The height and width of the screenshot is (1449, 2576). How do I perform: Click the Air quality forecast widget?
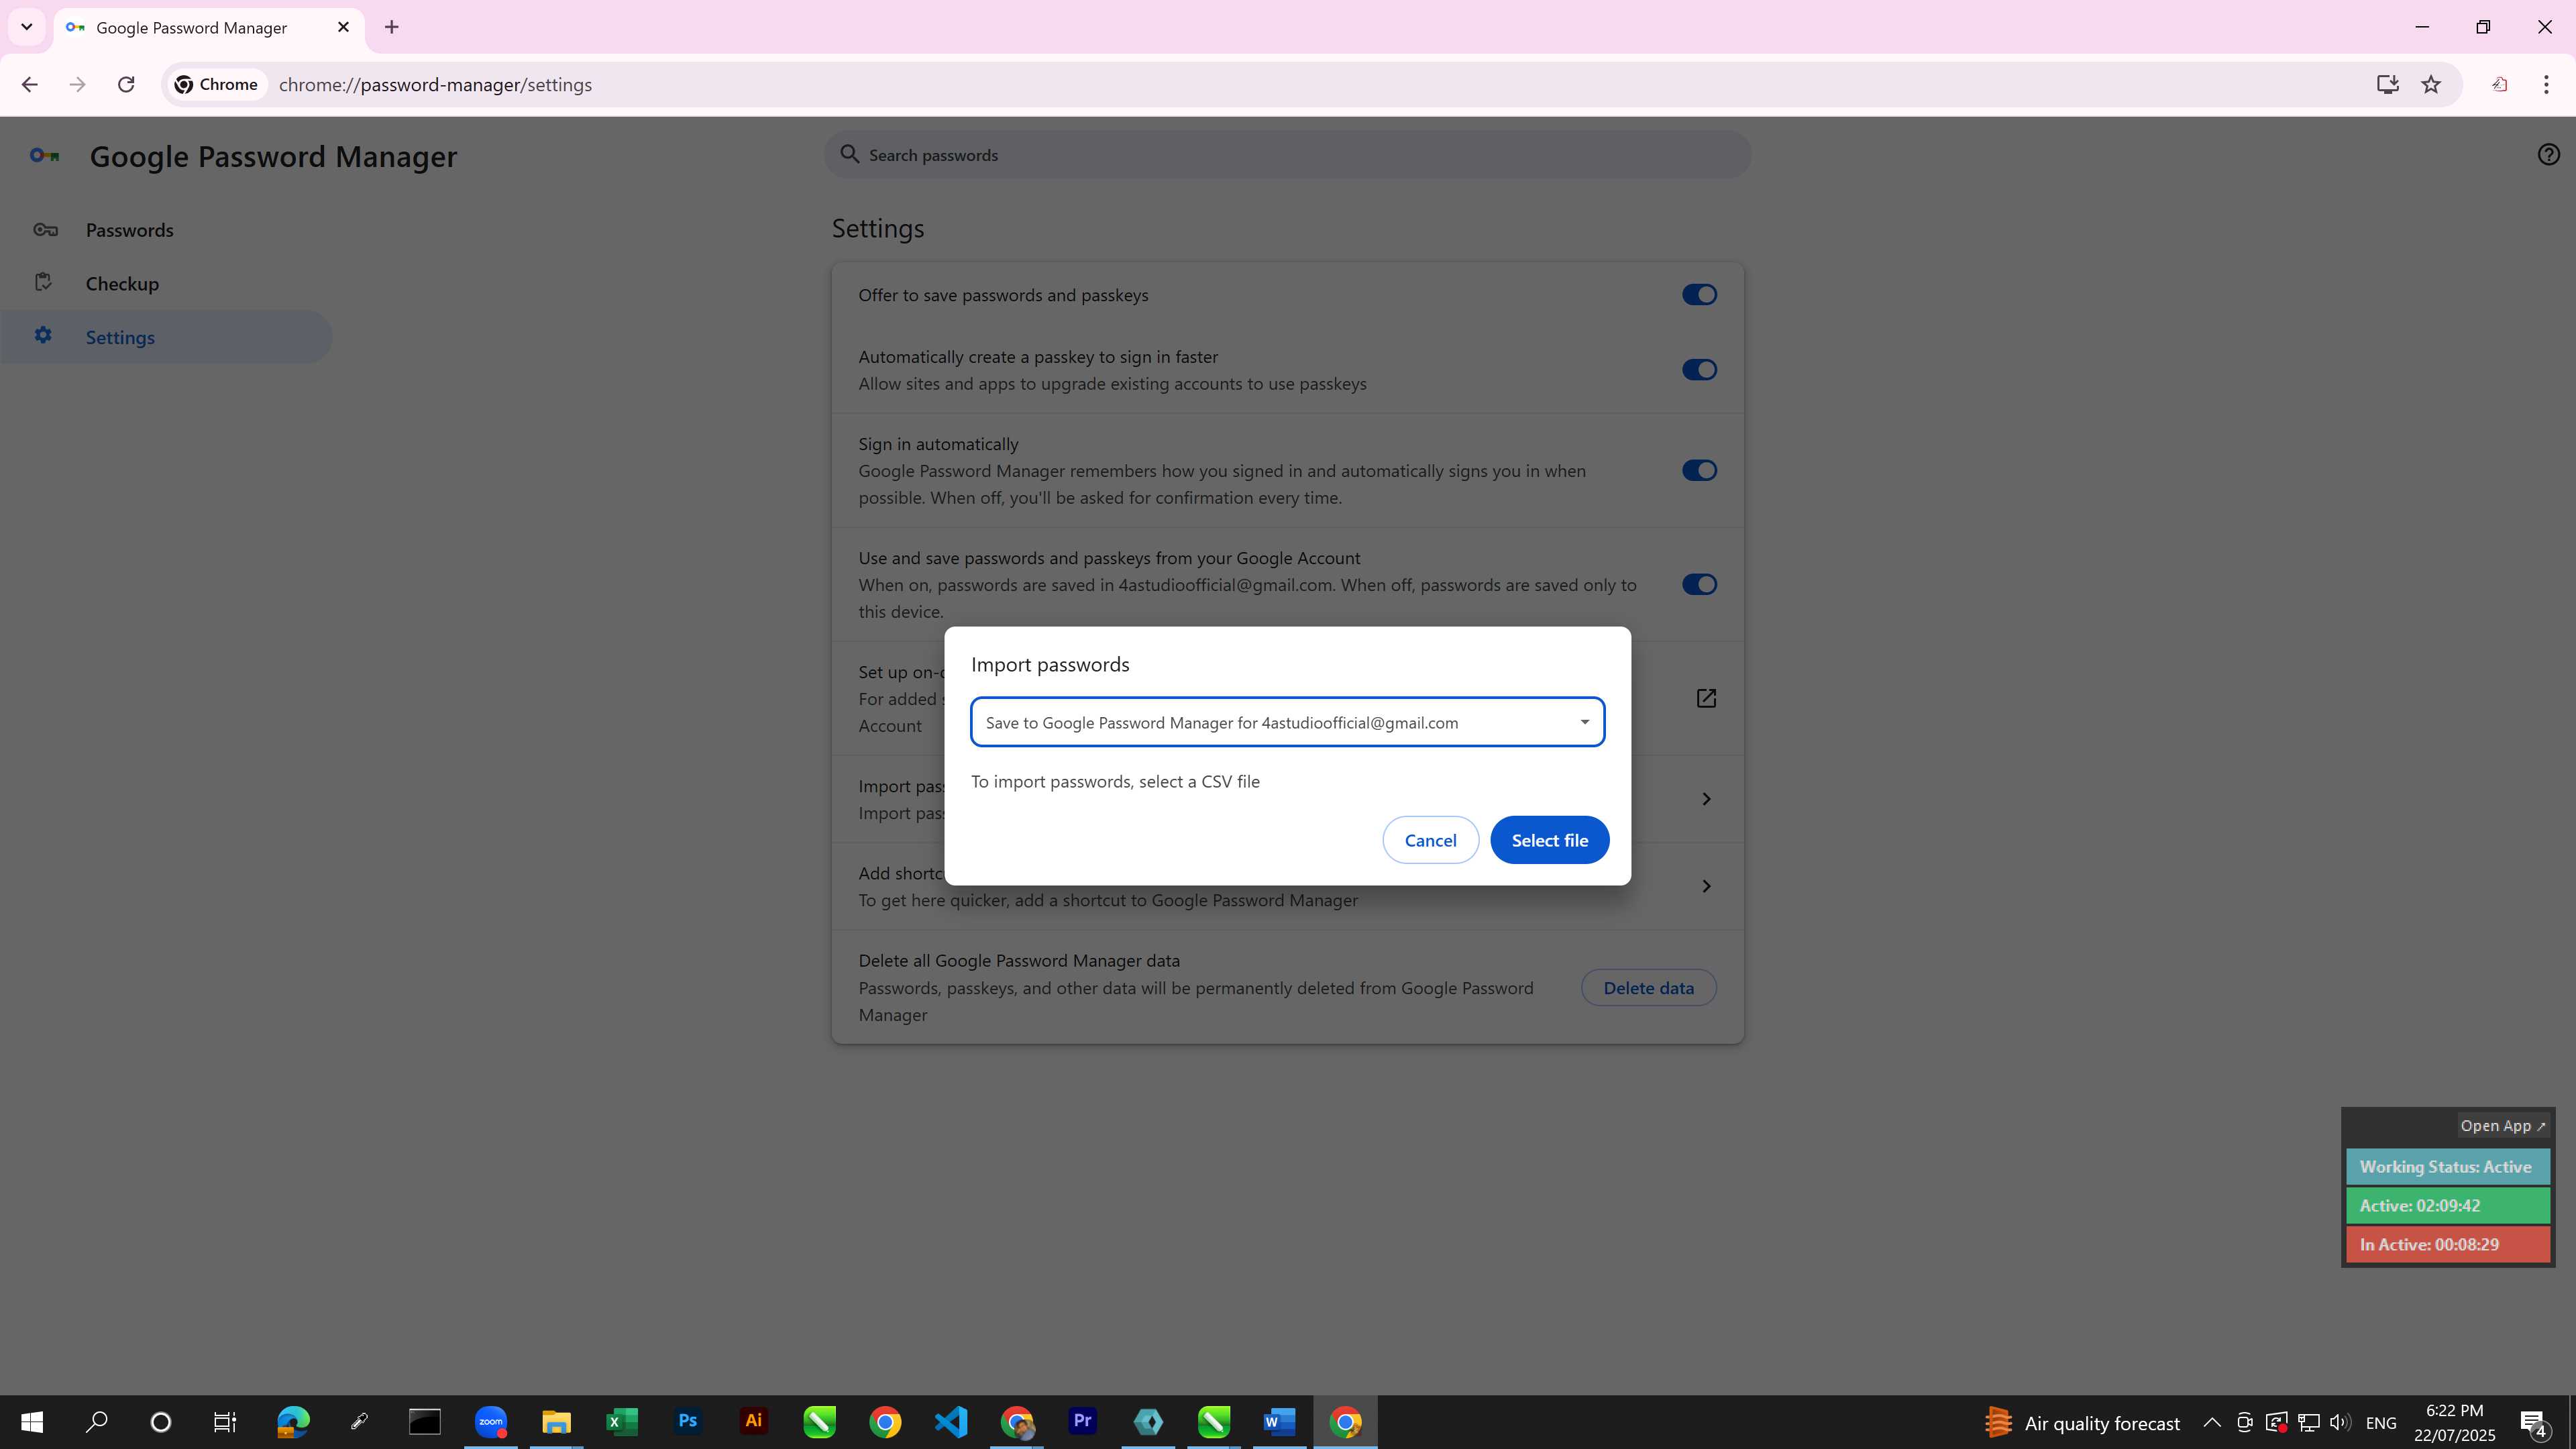pos(2083,1422)
